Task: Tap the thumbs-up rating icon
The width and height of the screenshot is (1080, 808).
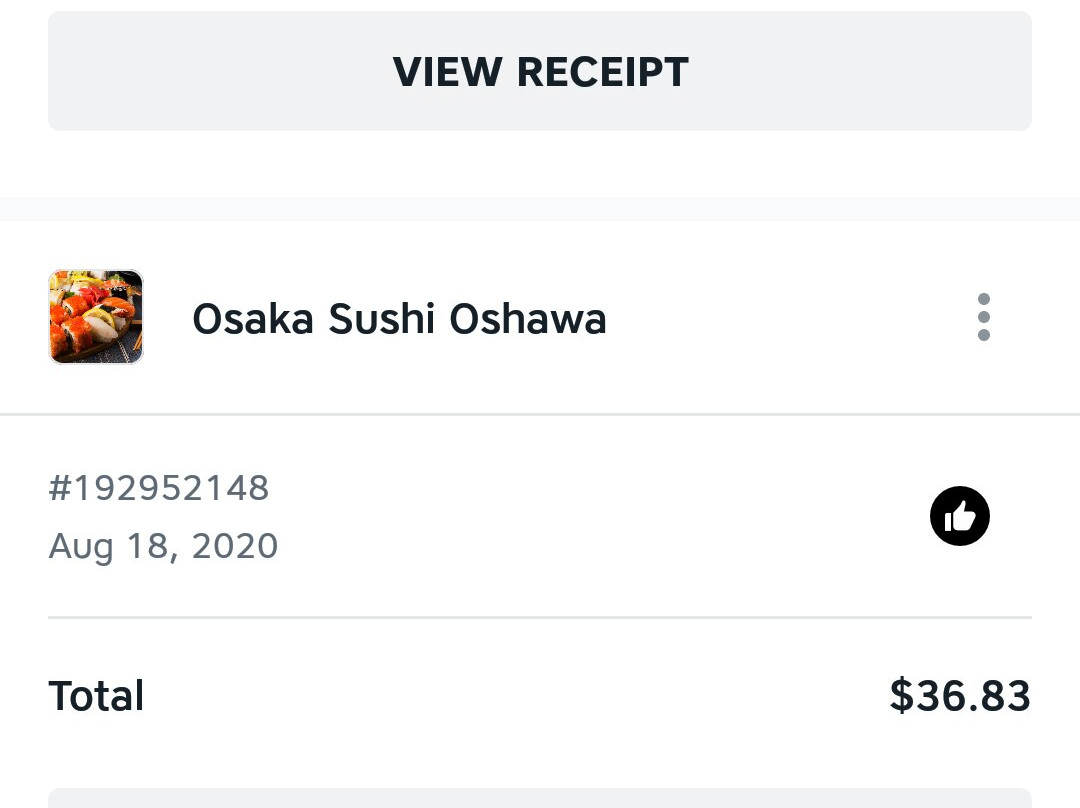Action: 959,516
